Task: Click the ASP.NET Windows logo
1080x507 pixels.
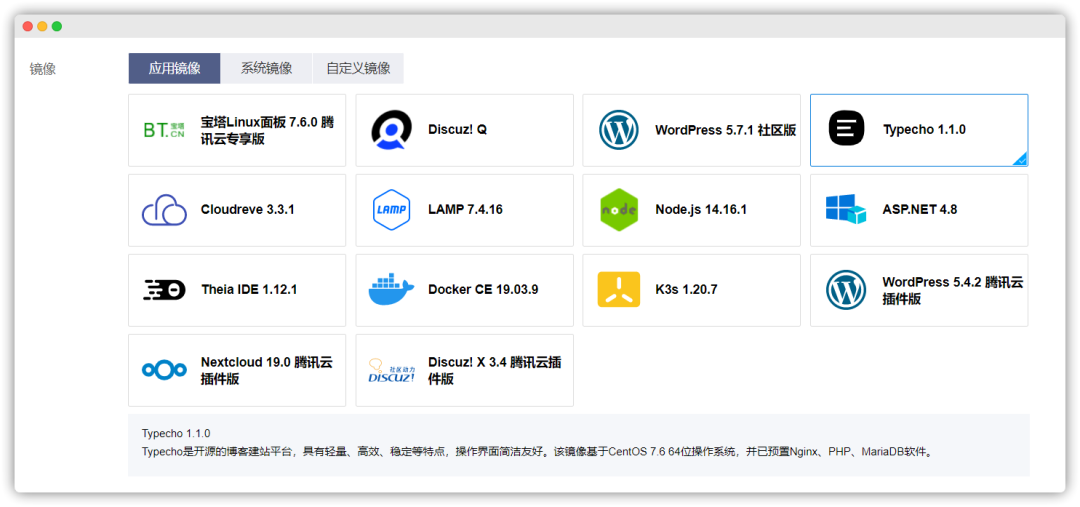Action: [846, 209]
